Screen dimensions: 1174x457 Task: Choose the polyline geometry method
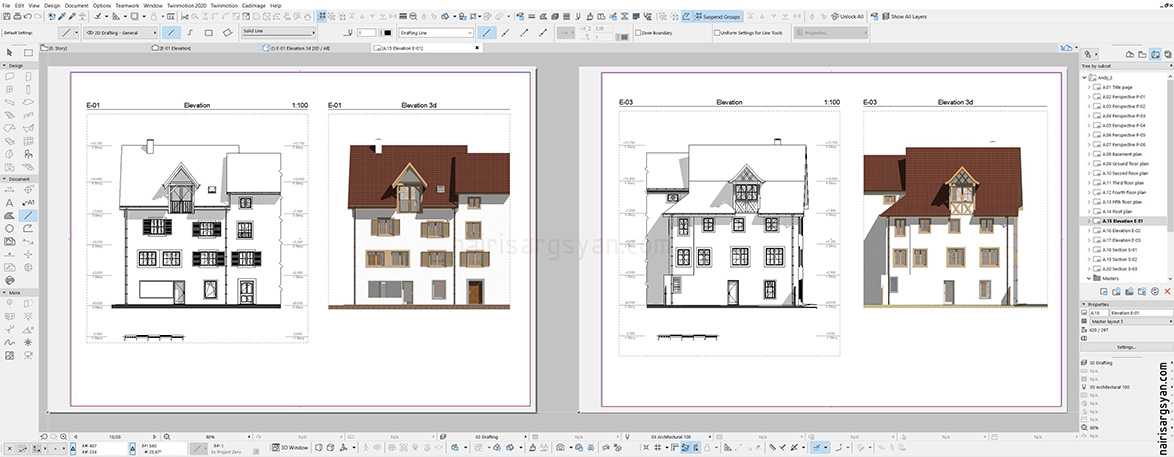[x=190, y=32]
